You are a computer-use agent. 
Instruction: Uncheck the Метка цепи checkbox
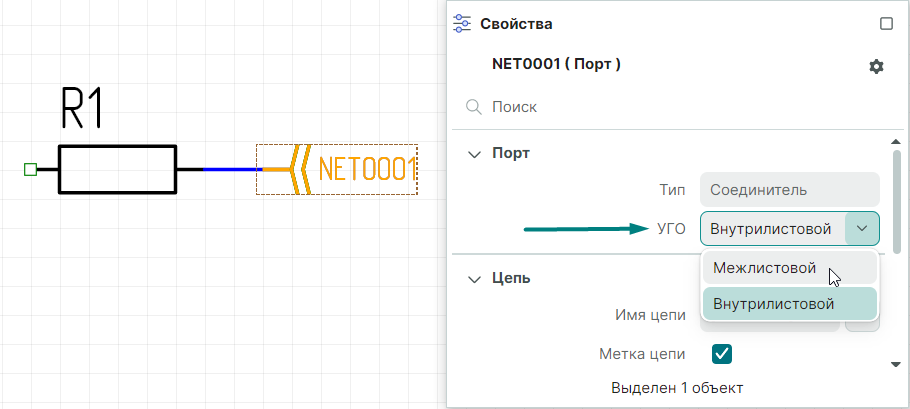721,353
